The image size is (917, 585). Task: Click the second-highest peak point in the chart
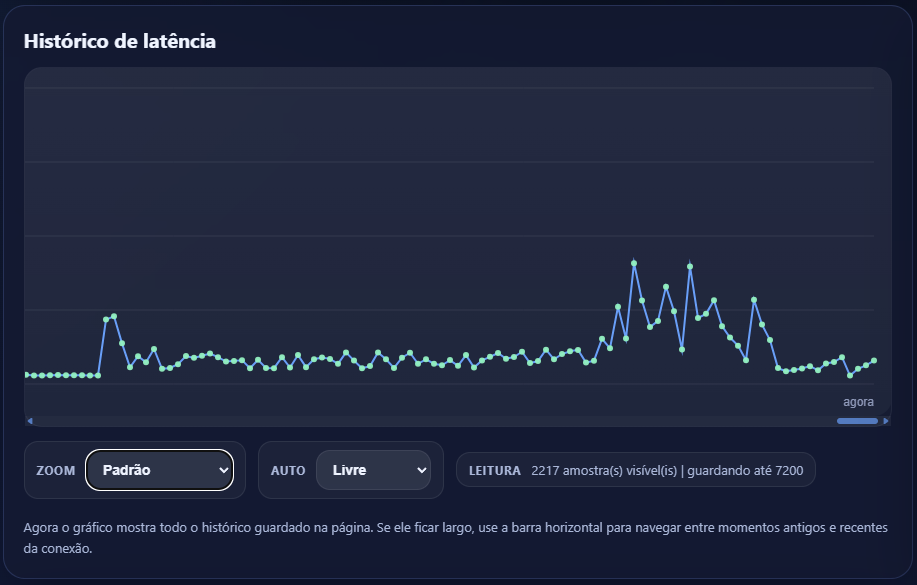pyautogui.click(x=690, y=267)
